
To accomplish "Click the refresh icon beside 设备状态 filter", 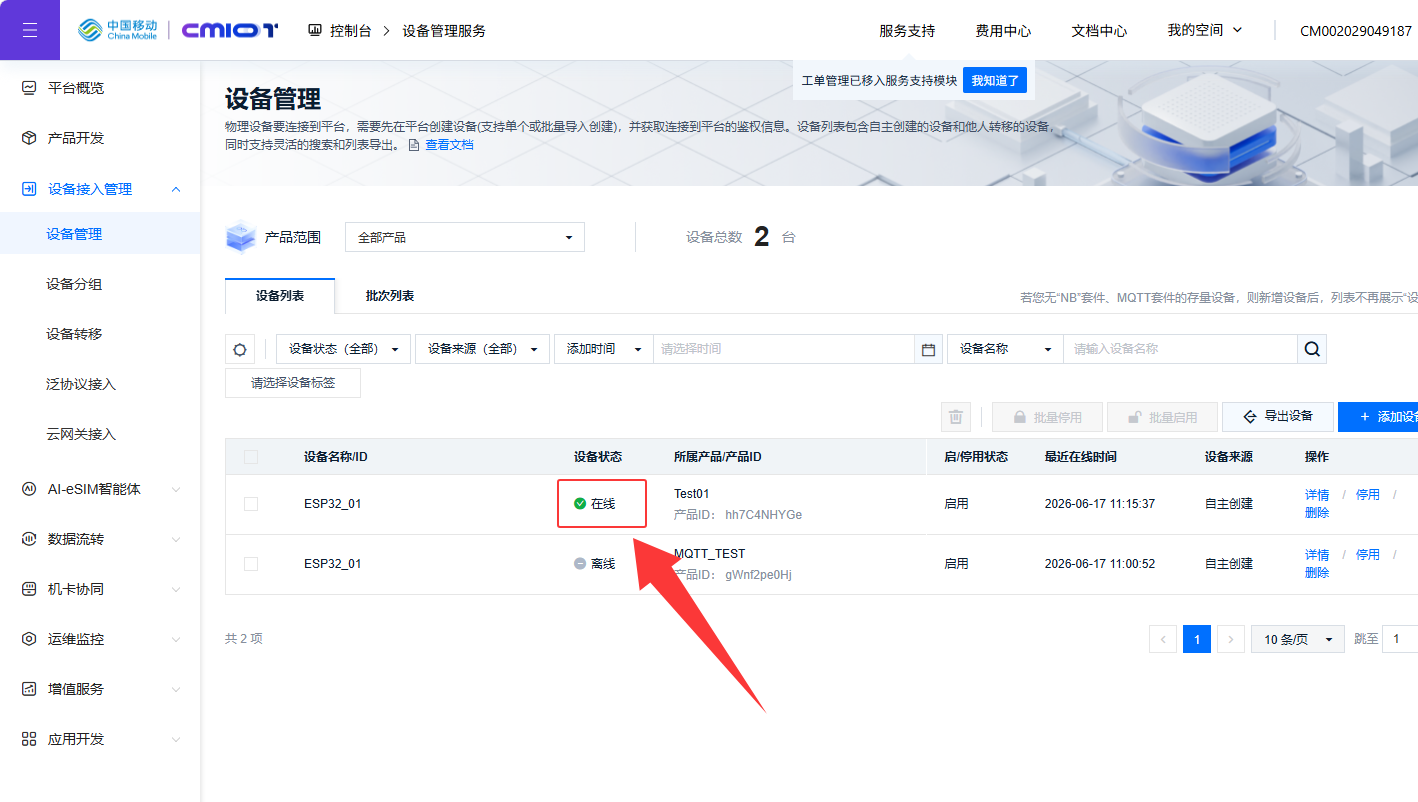I will pyautogui.click(x=240, y=349).
